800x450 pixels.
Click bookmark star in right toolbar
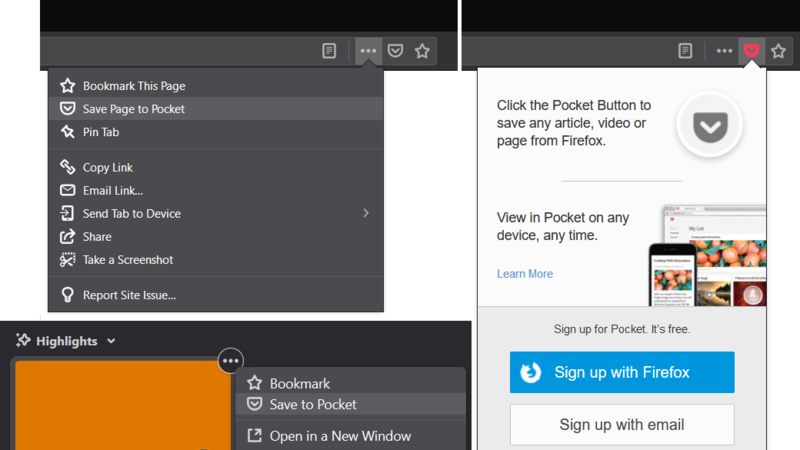click(778, 51)
